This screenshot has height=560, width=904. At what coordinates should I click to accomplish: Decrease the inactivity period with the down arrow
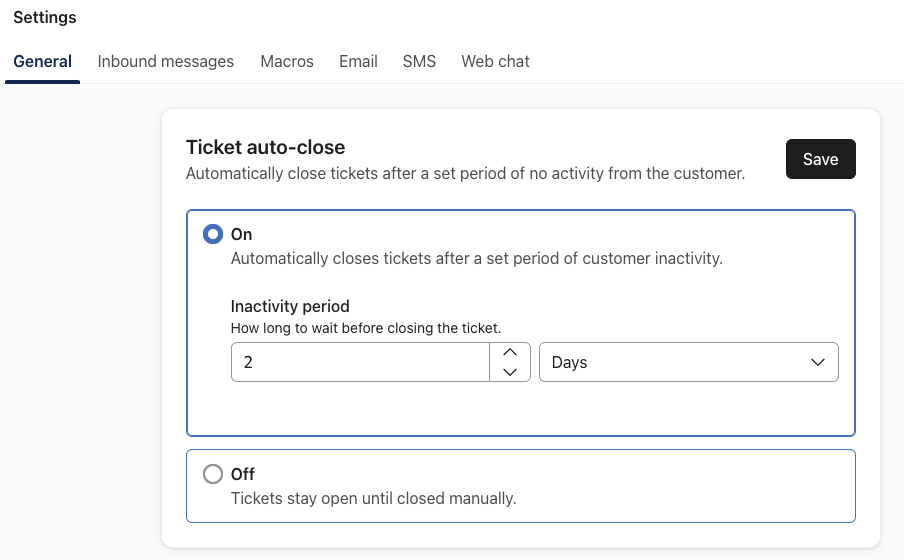(510, 372)
